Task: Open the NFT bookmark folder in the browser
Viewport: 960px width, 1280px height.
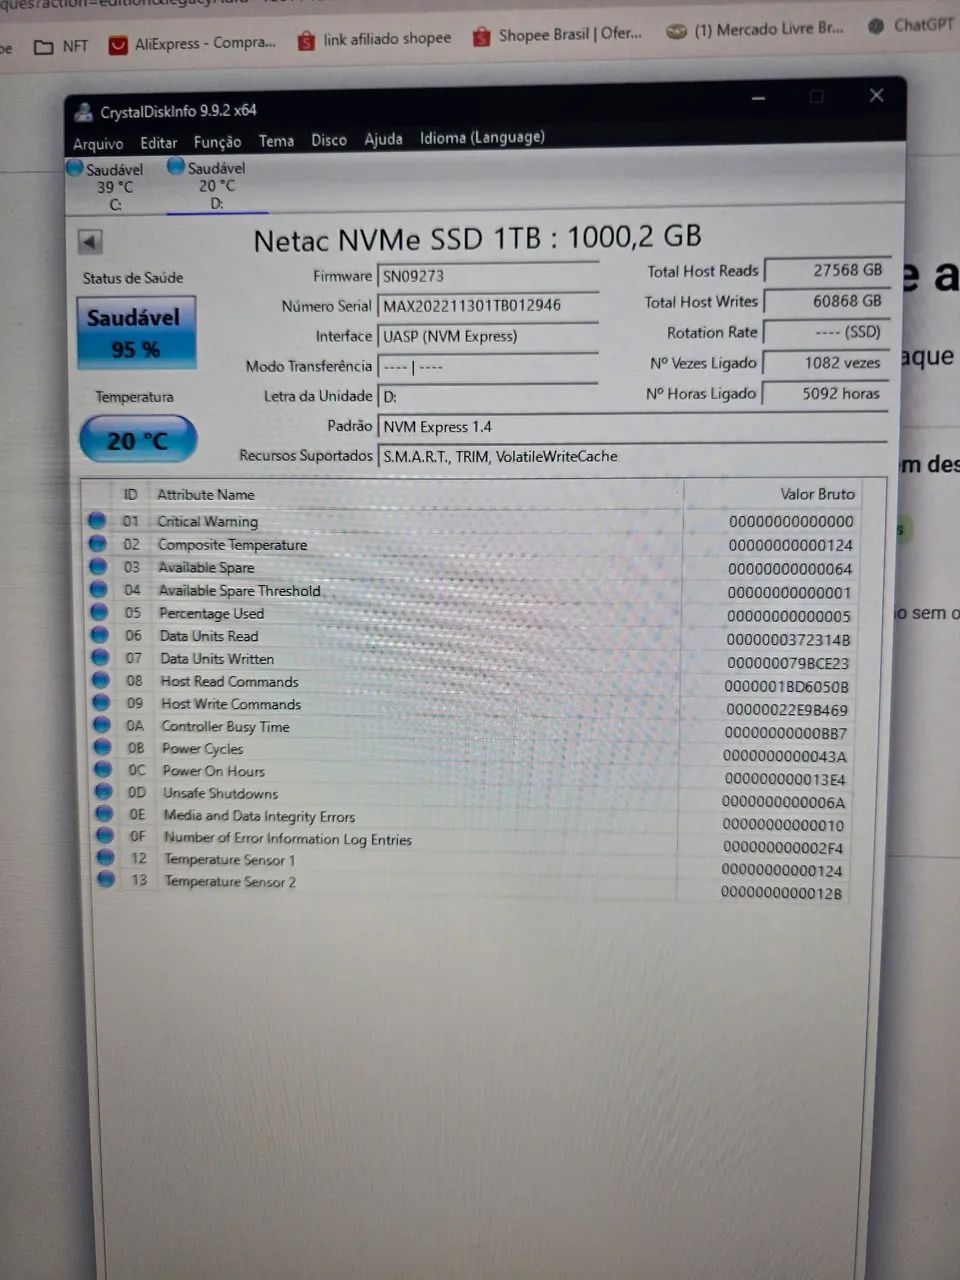Action: pos(62,46)
